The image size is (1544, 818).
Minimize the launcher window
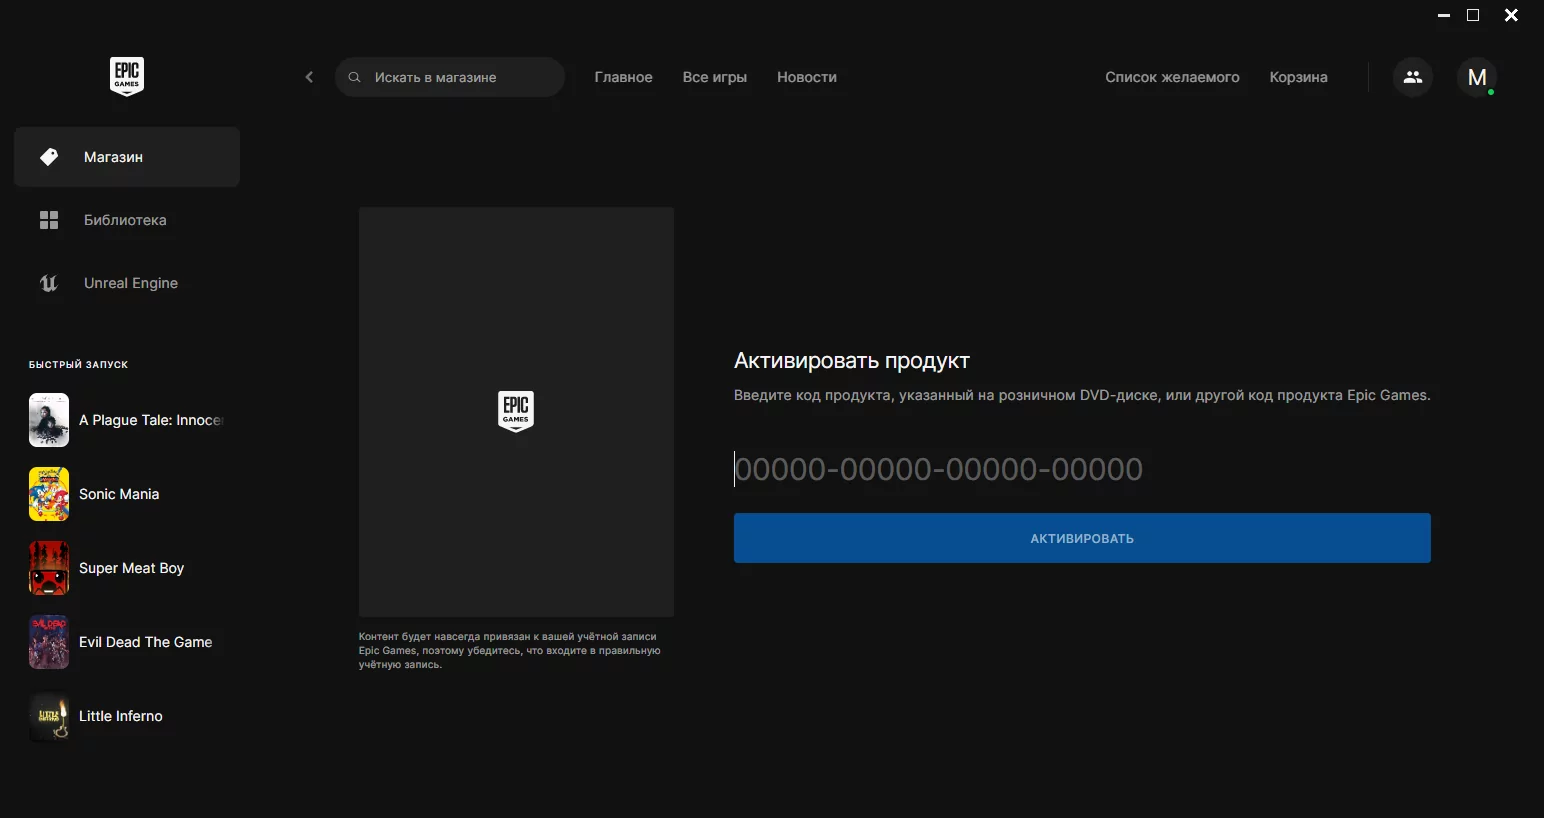coord(1444,15)
